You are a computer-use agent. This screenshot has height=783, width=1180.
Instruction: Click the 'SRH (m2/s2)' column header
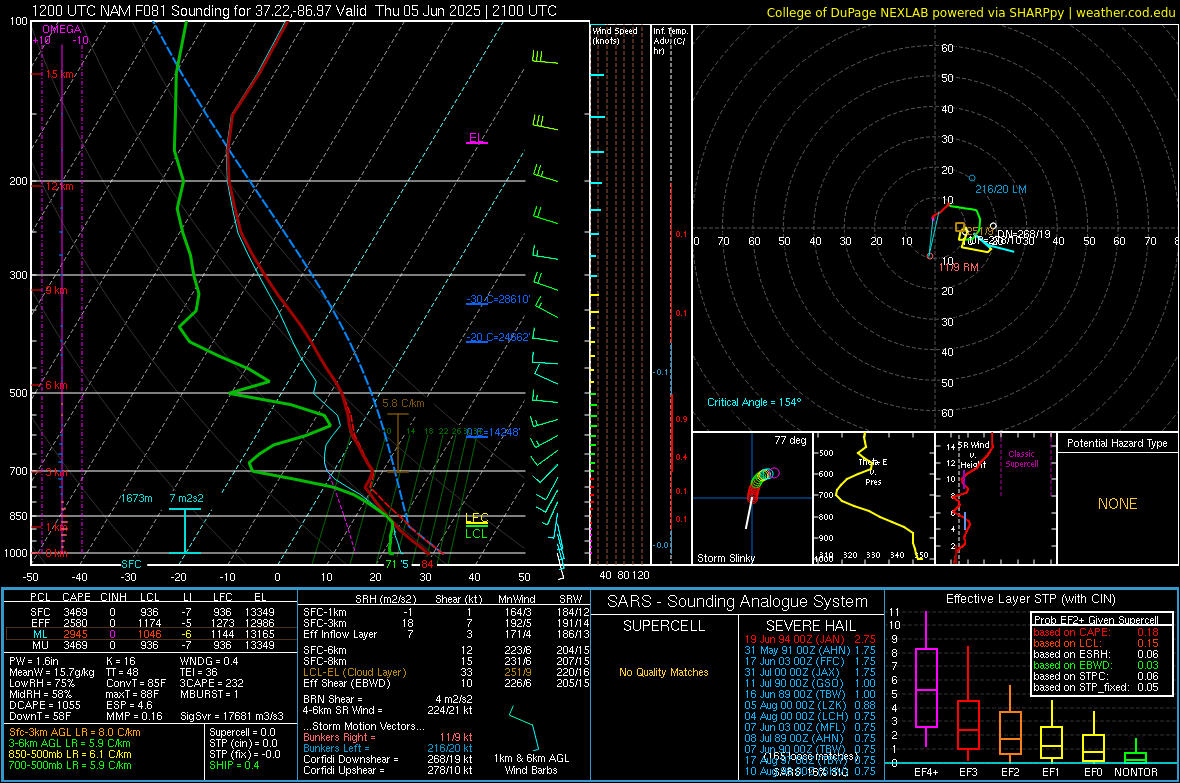(387, 599)
